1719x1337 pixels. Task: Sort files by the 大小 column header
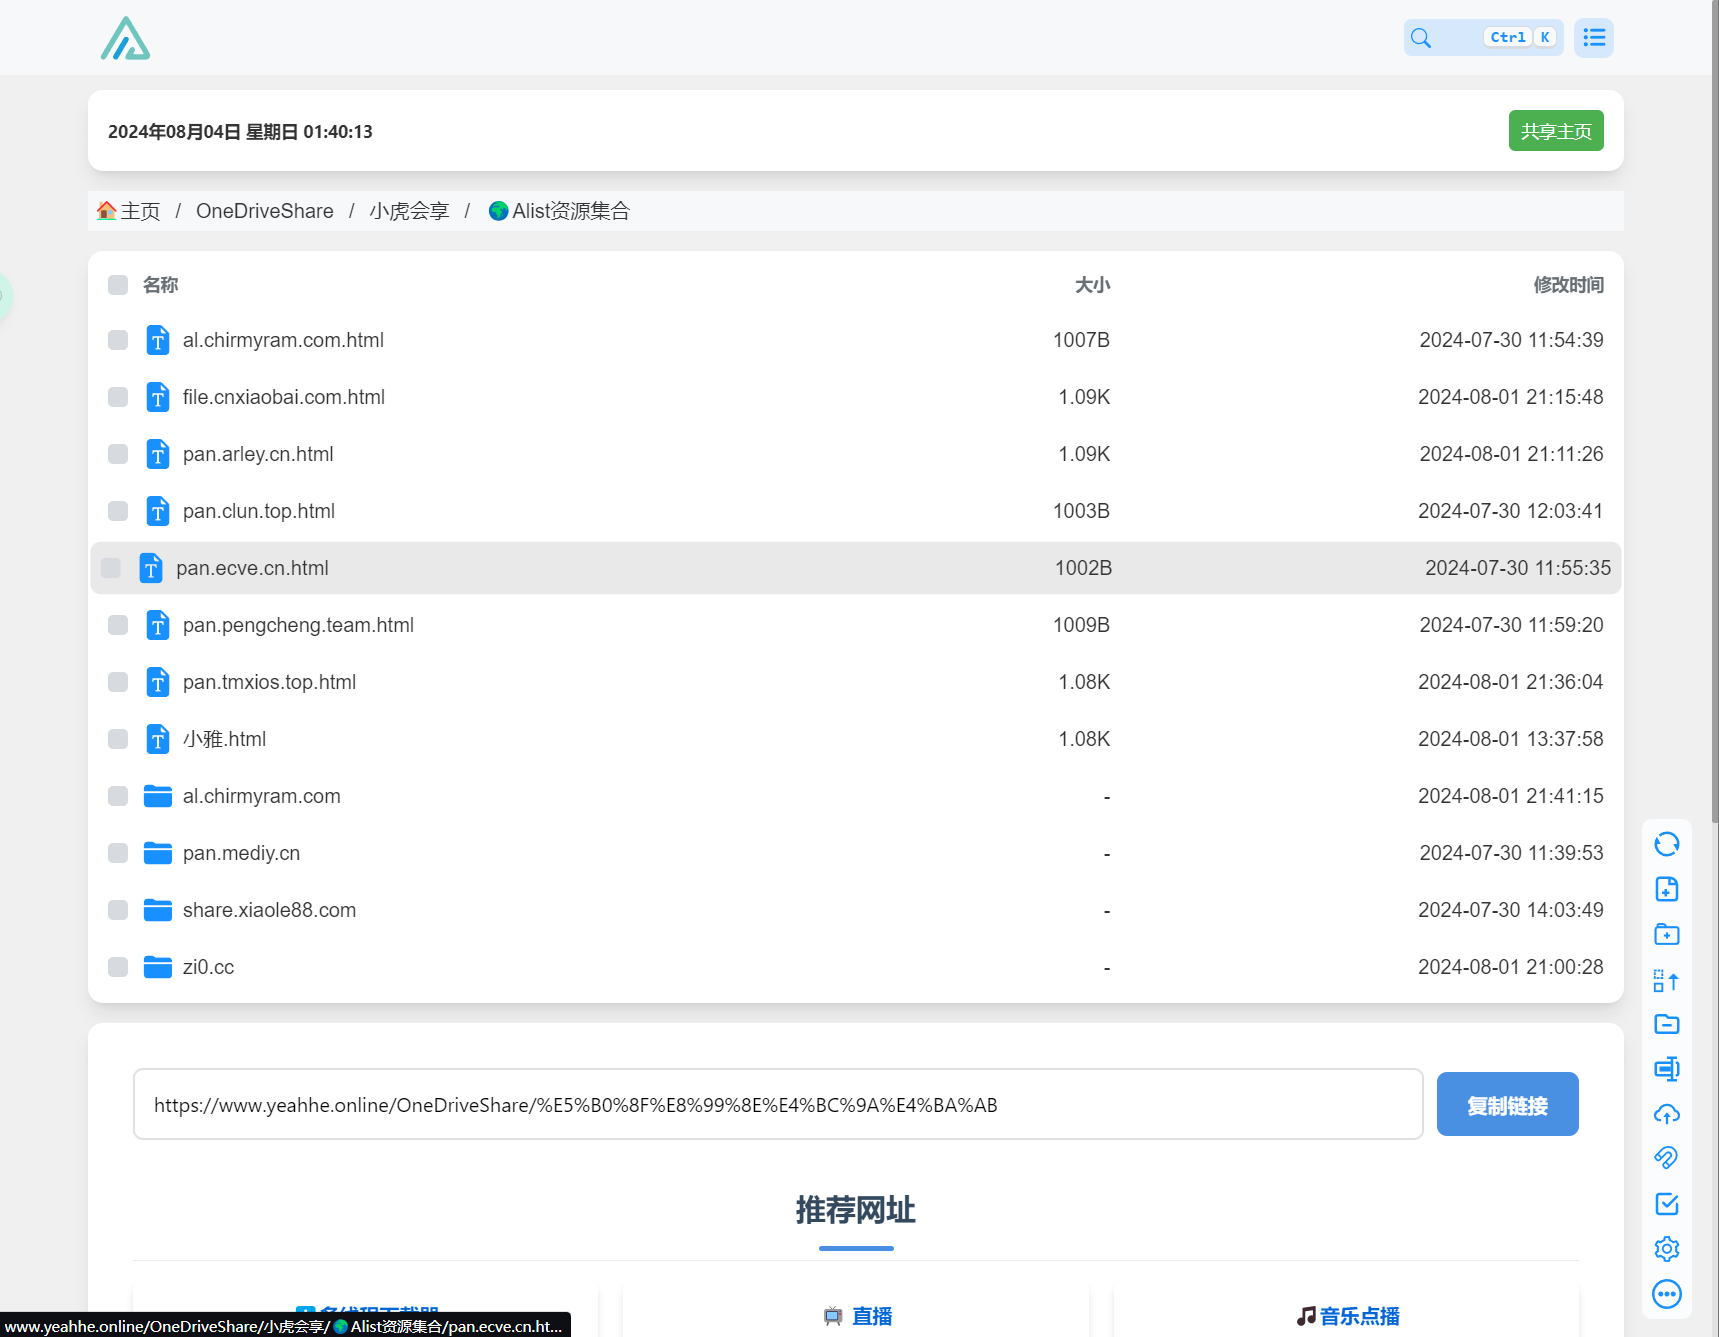click(x=1092, y=285)
